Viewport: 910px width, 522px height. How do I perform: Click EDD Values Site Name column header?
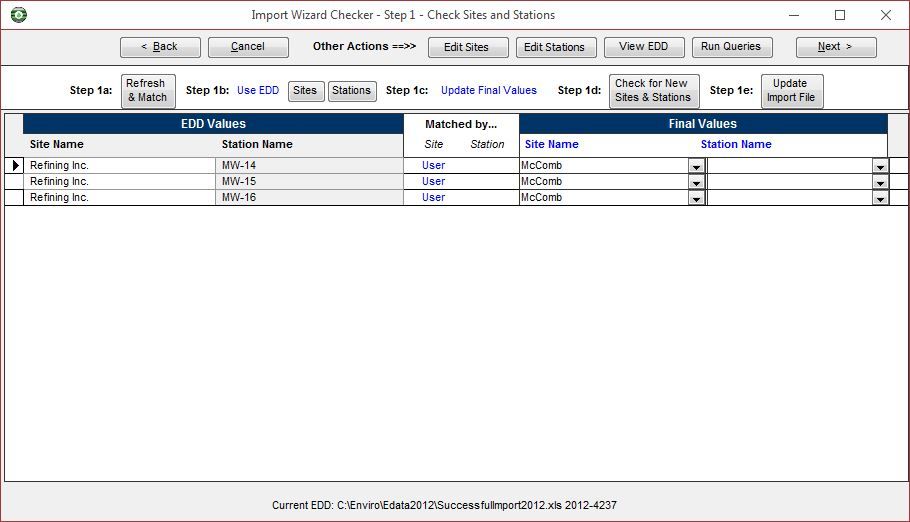click(x=57, y=145)
